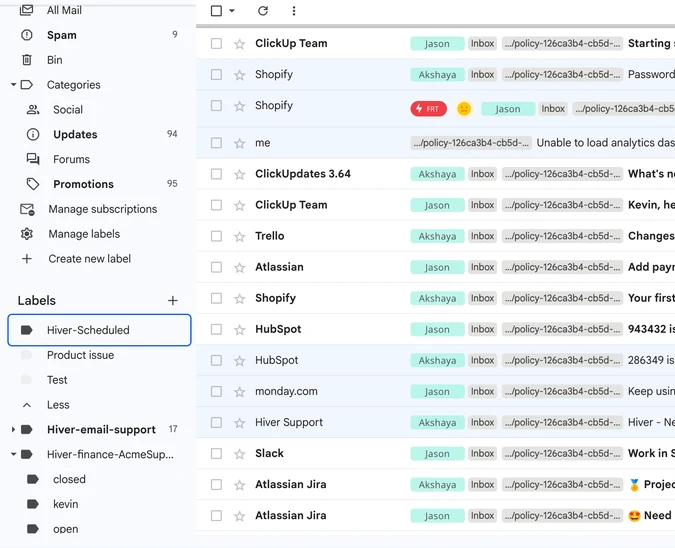This screenshot has height=548, width=675.
Task: Open the 'Unable to load analytics' email subject
Action: click(606, 143)
